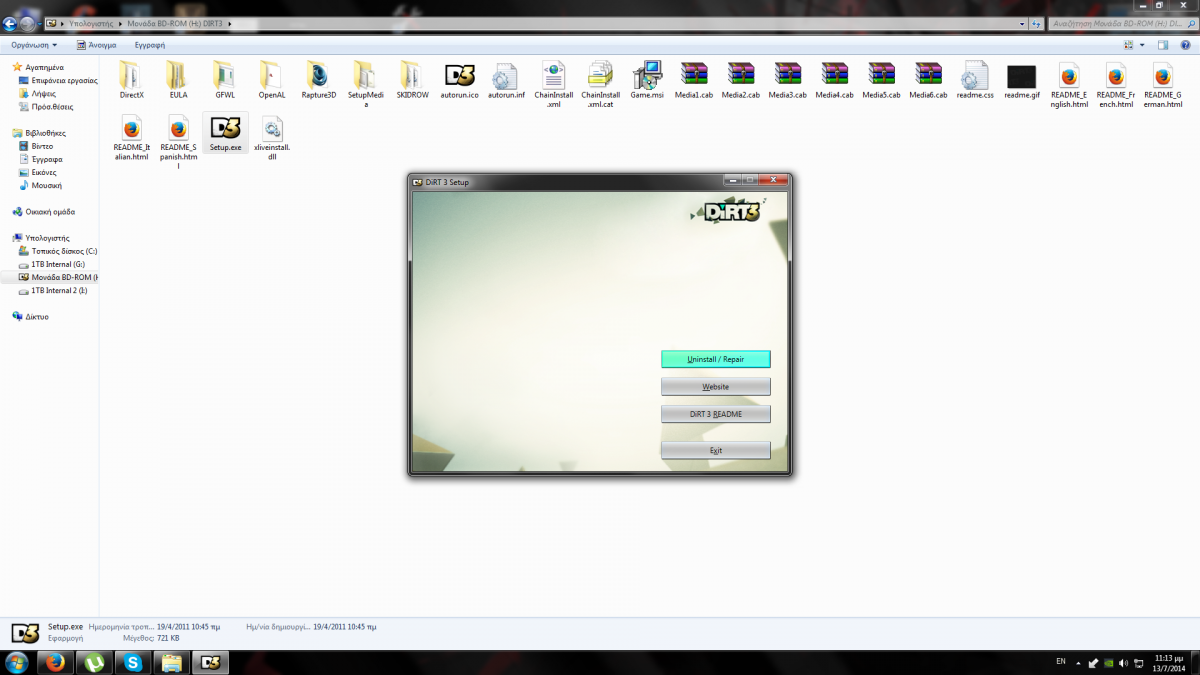
Task: Open the recent locations dropdown arrow
Action: pyautogui.click(x=40, y=22)
